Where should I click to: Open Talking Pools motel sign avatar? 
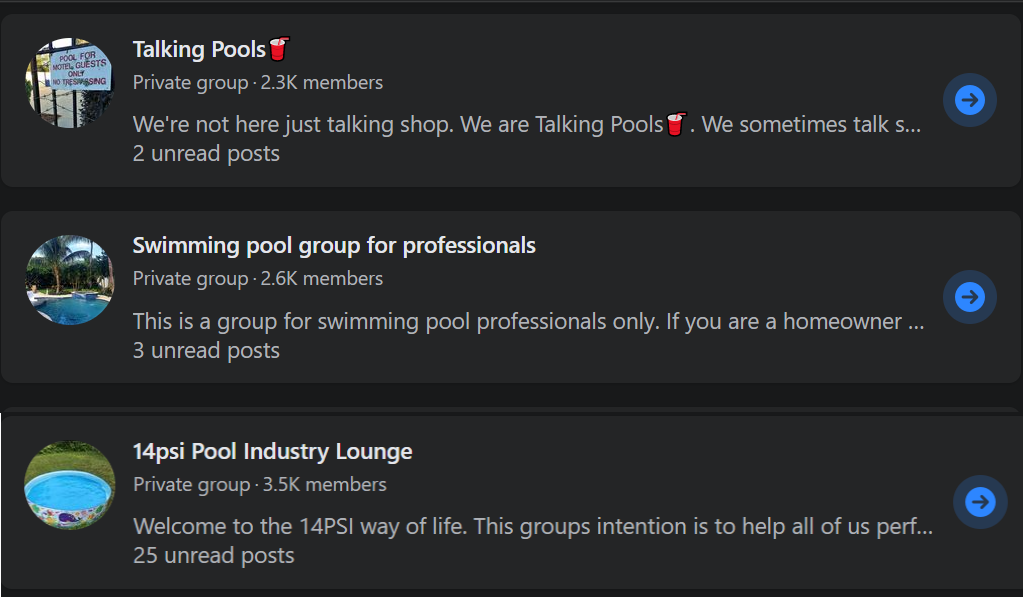point(70,83)
